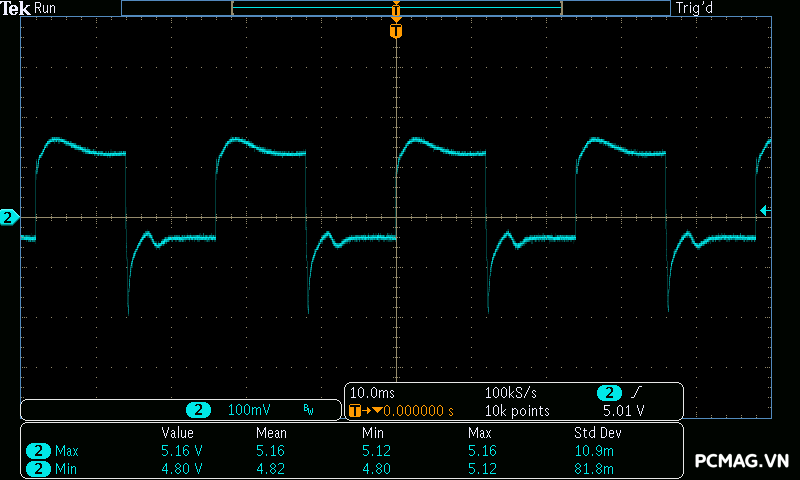Screen dimensions: 800x480
Task: Click the rising edge trigger slope symbol
Action: (637, 393)
